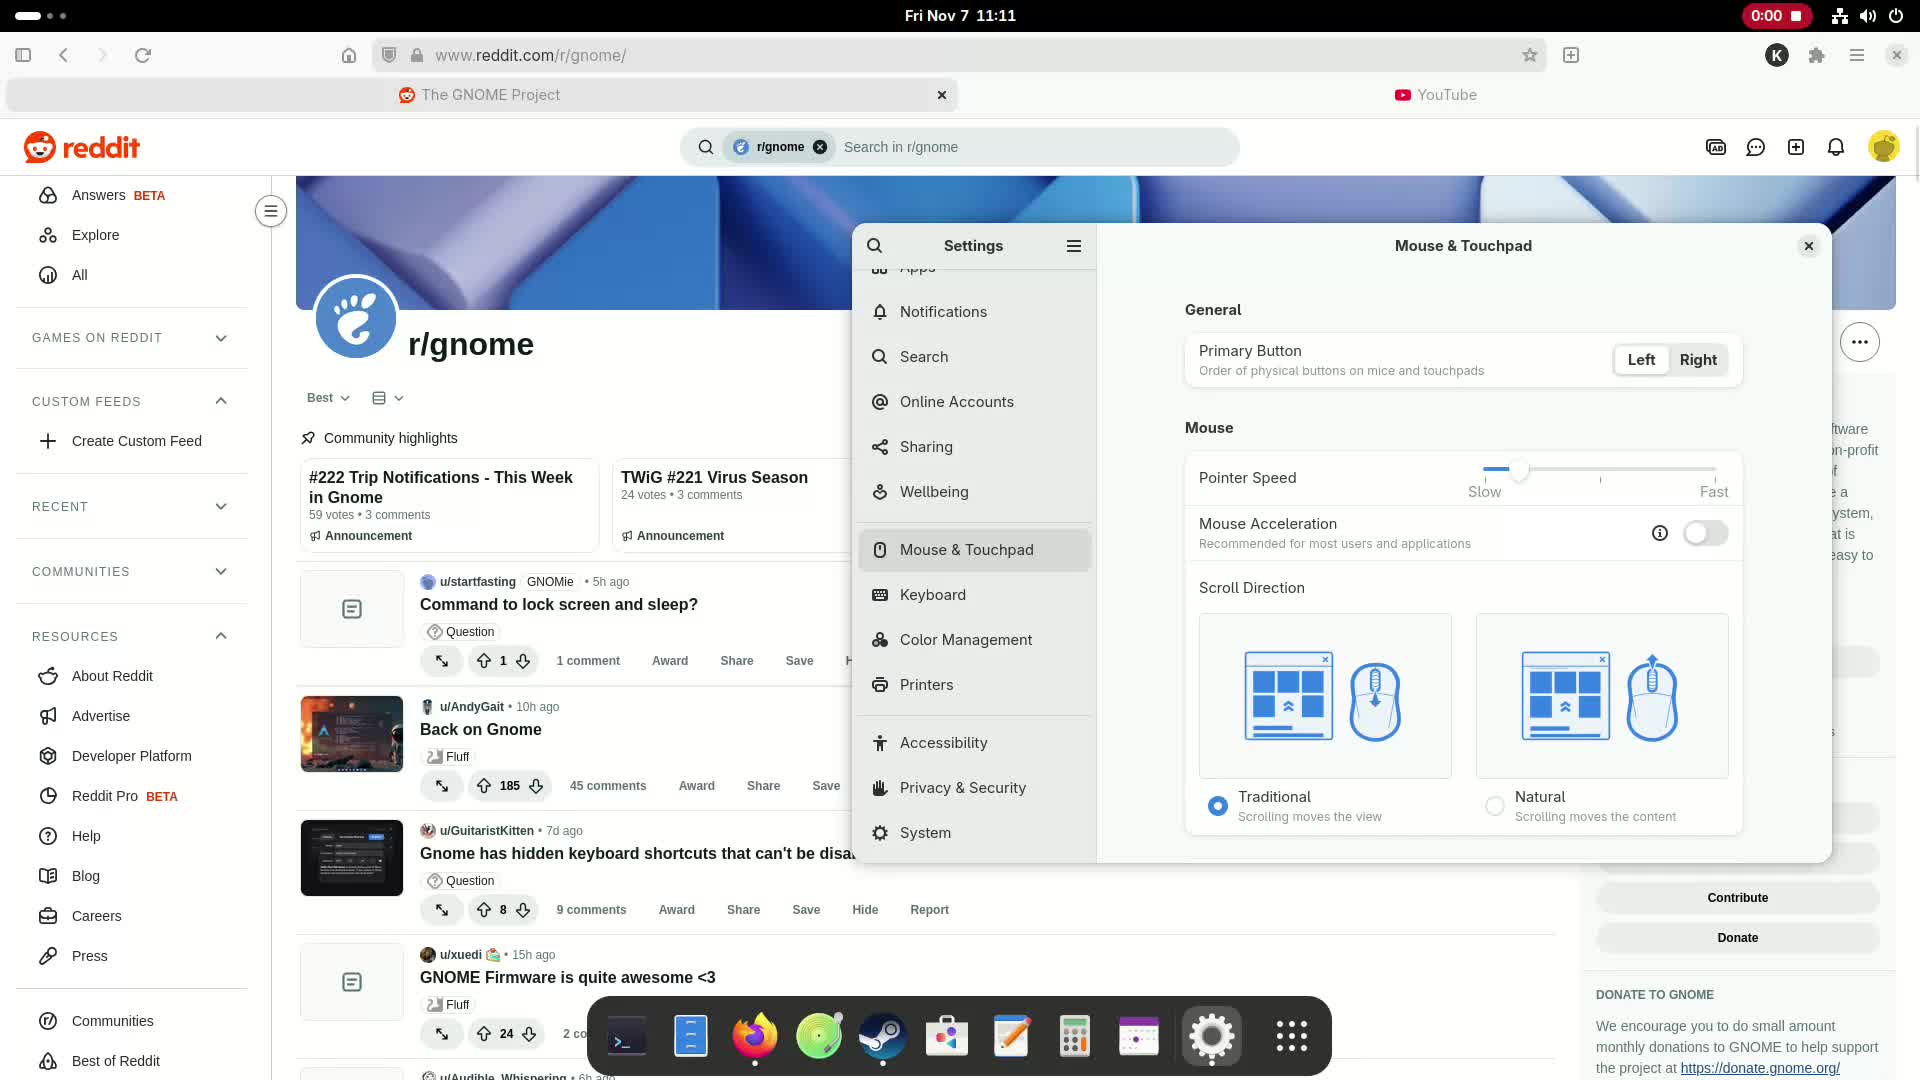Upvote the Back on Gnome post
The image size is (1920, 1080).
(484, 786)
